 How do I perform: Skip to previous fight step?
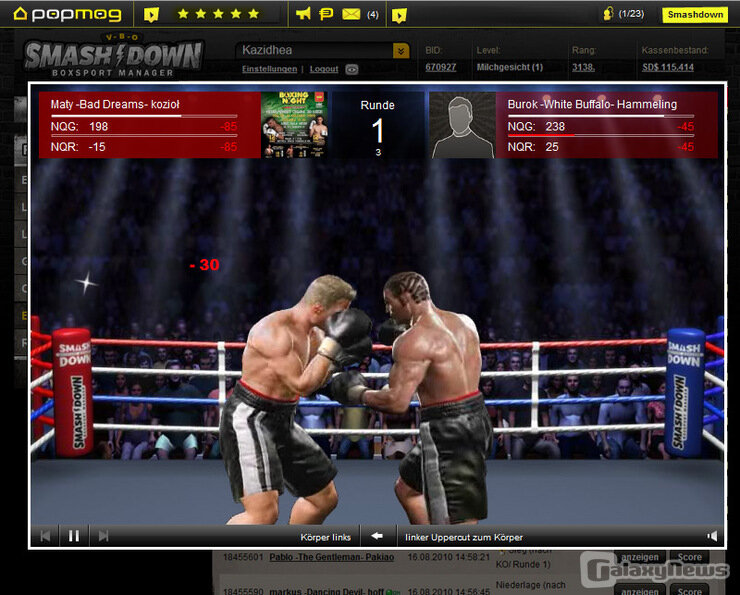point(45,536)
